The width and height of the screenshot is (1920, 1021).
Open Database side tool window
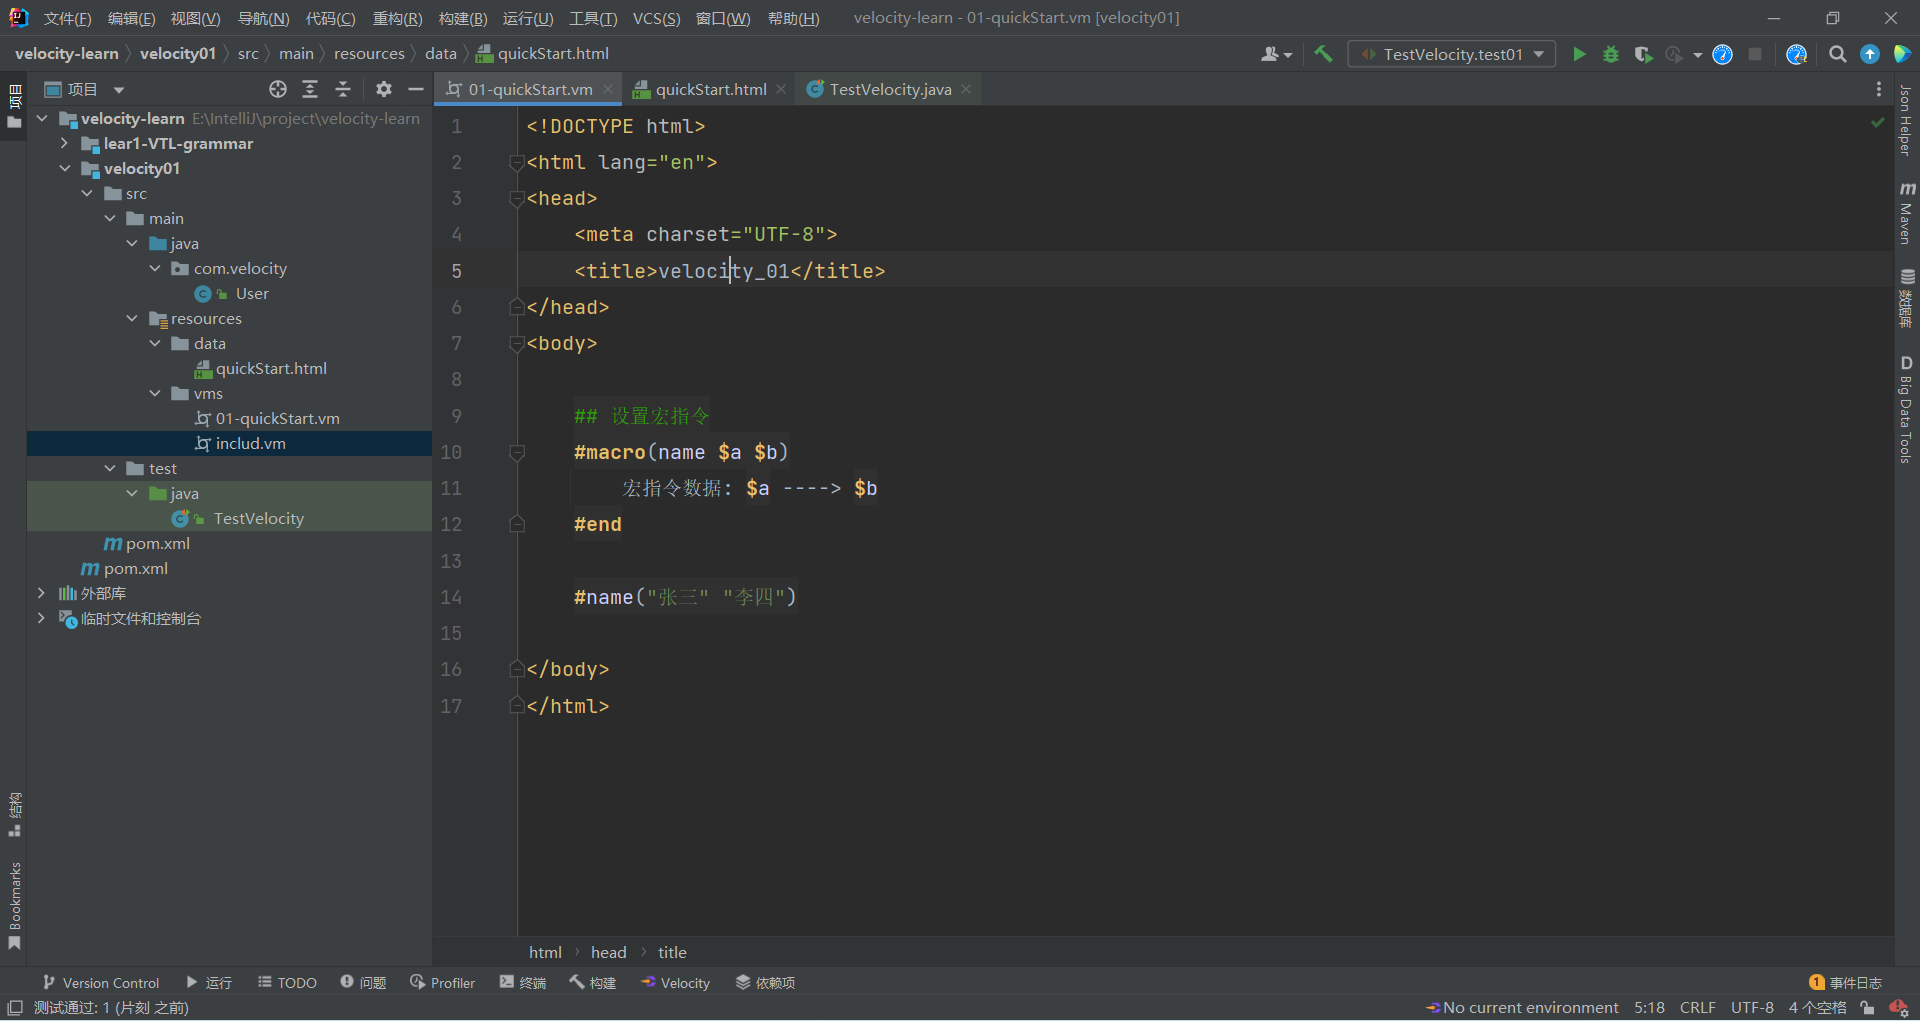click(1906, 298)
